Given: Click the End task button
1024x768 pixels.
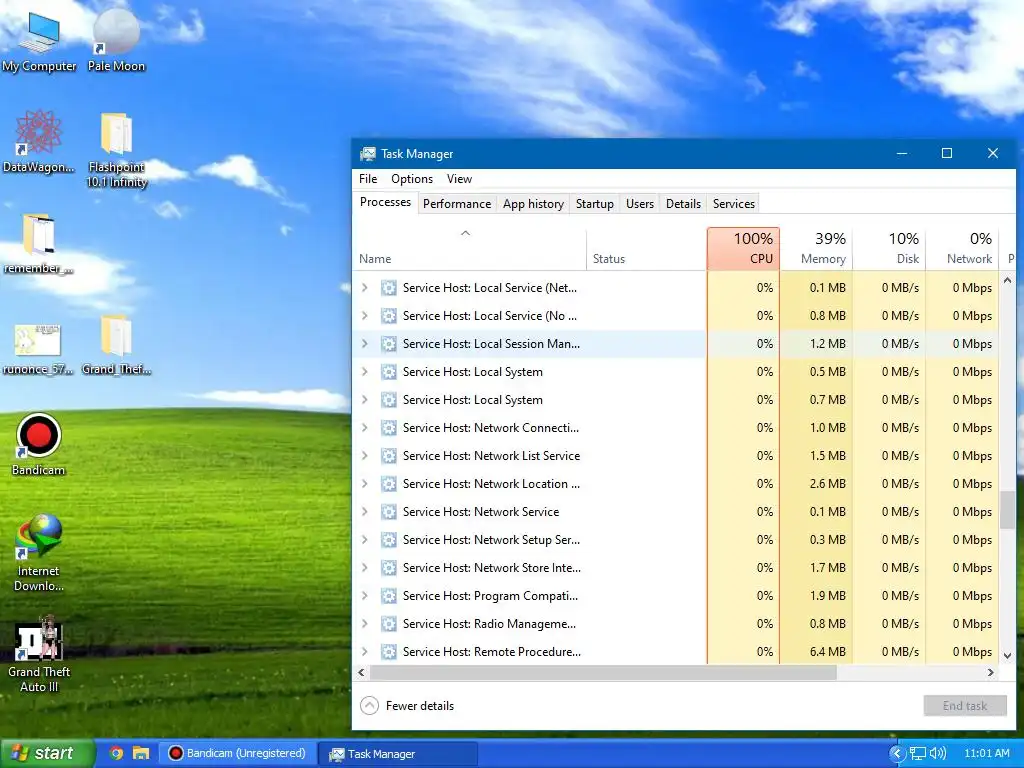Looking at the screenshot, I should click(x=965, y=705).
